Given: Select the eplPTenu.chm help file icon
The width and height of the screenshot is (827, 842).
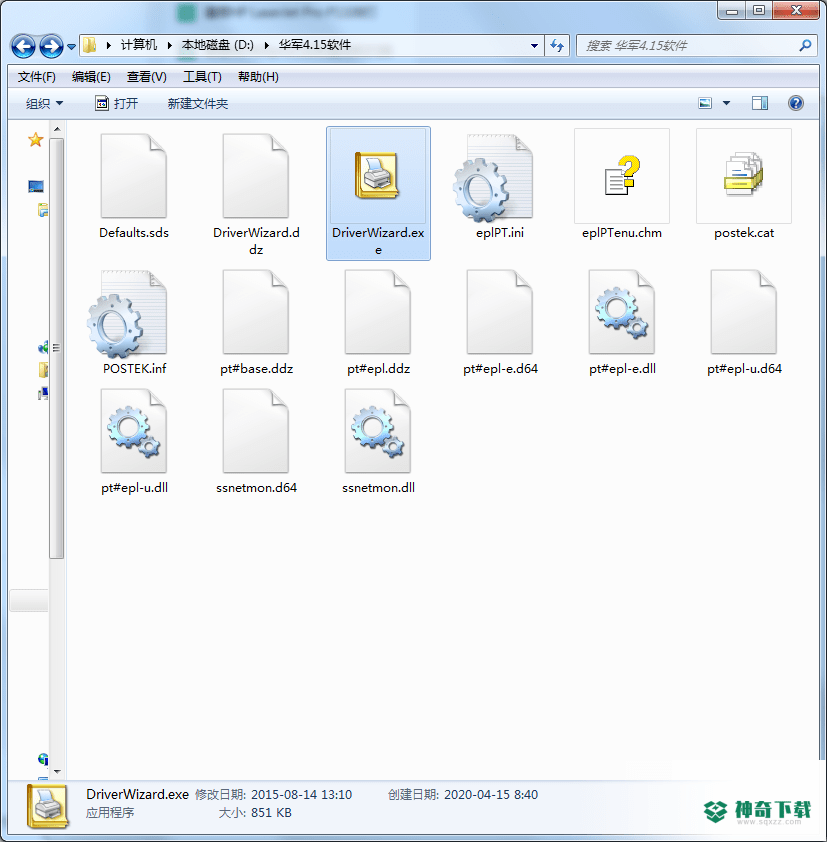Looking at the screenshot, I should (x=622, y=176).
